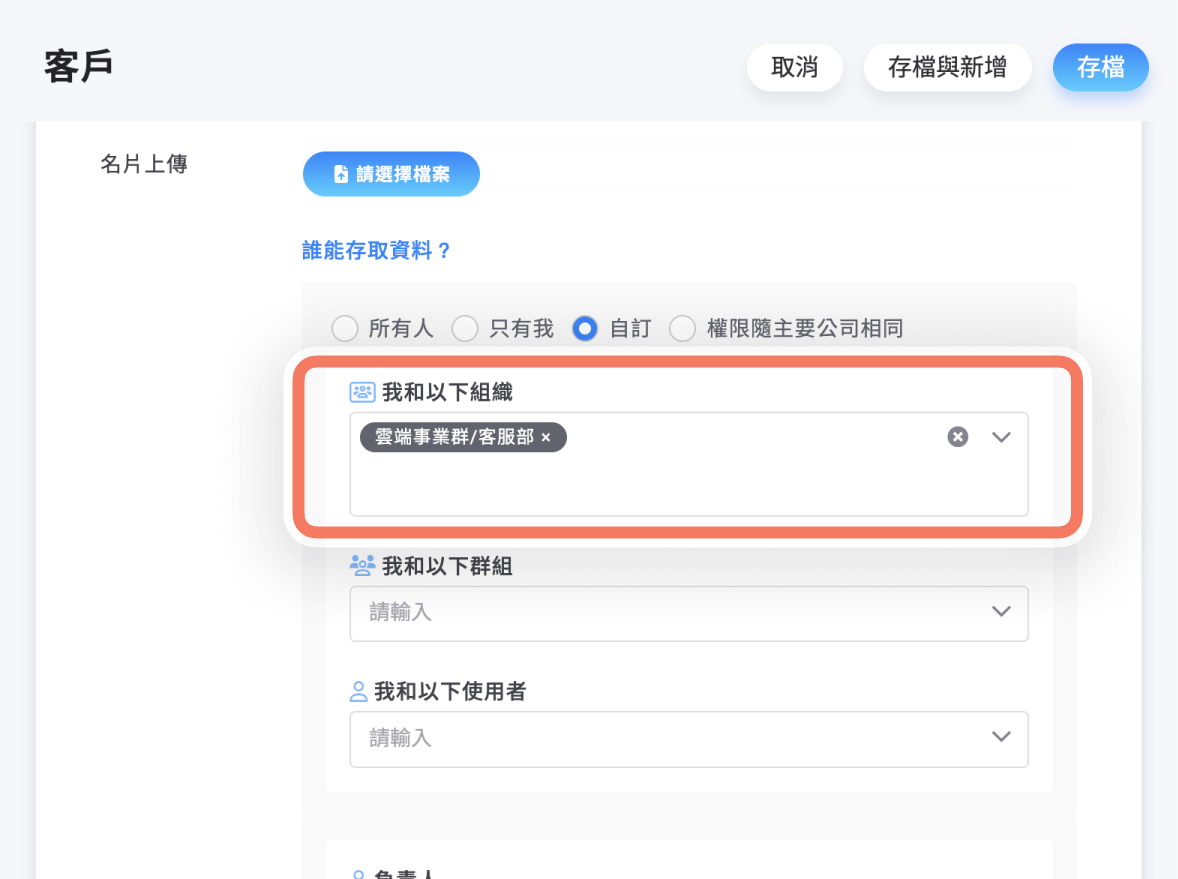Click the upload icon in 請選擇檔案 button

pos(341,175)
